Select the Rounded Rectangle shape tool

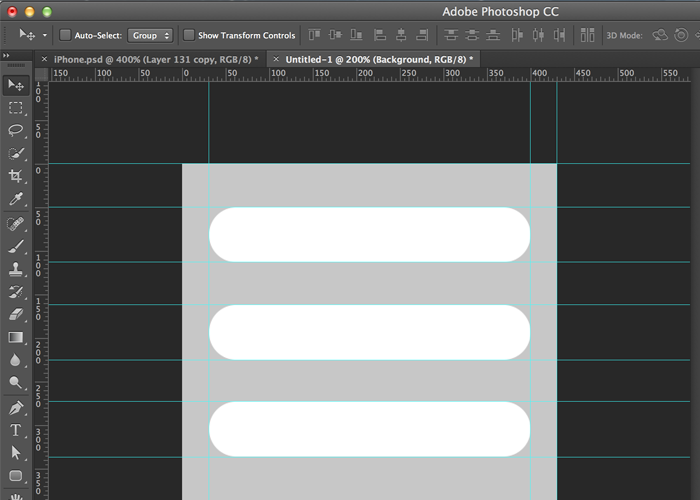[16, 475]
